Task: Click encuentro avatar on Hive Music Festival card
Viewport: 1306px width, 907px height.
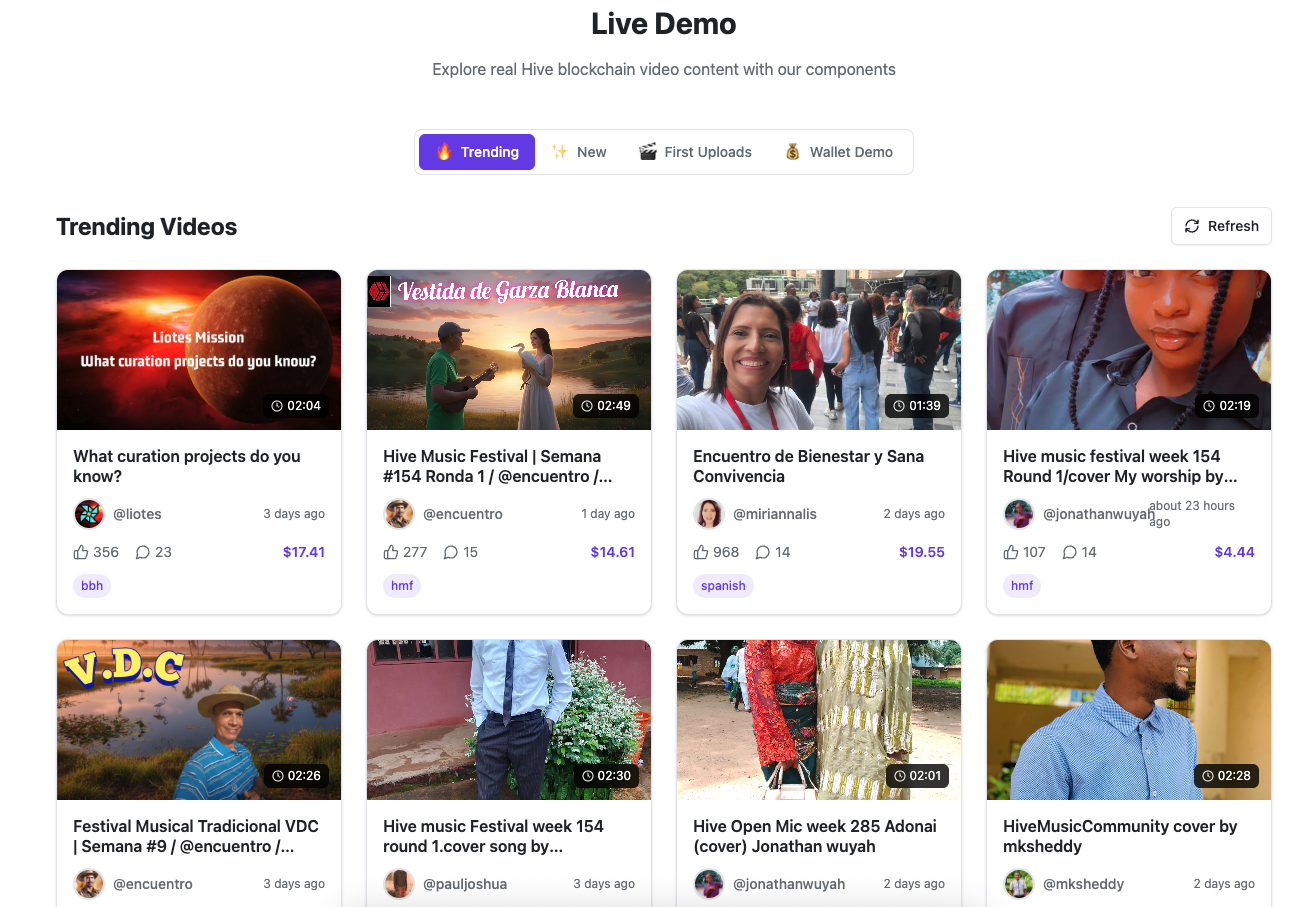Action: tap(399, 514)
